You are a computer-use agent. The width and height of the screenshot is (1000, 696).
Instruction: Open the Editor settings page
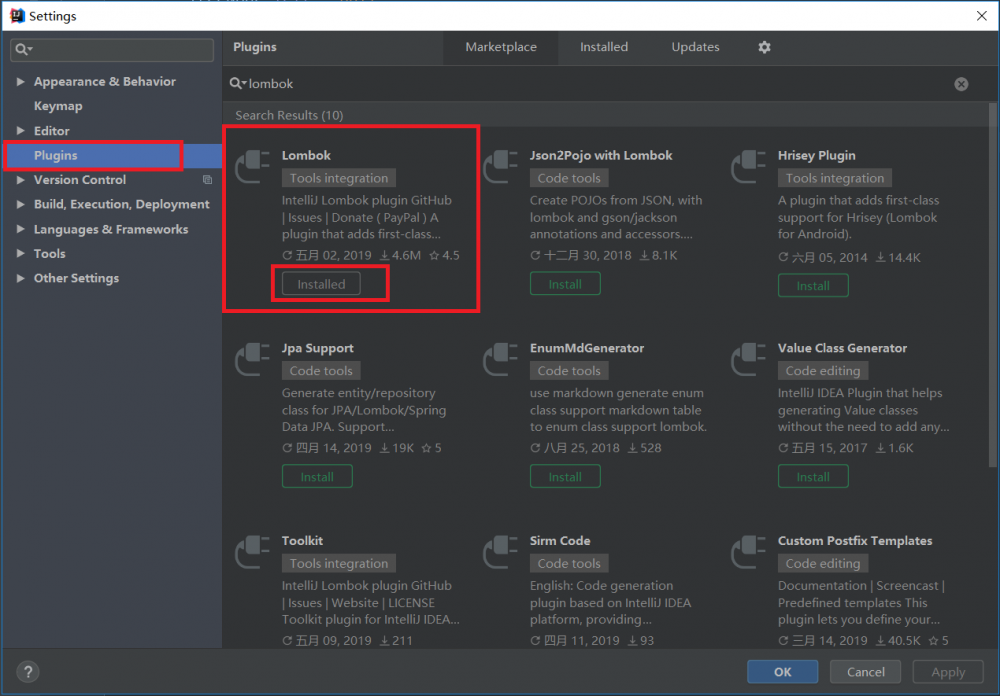coord(52,131)
